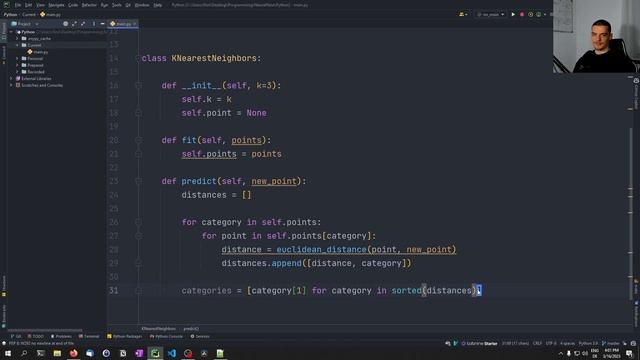Collapse all items in the Project panel
This screenshot has height=360, width=640.
click(83, 24)
